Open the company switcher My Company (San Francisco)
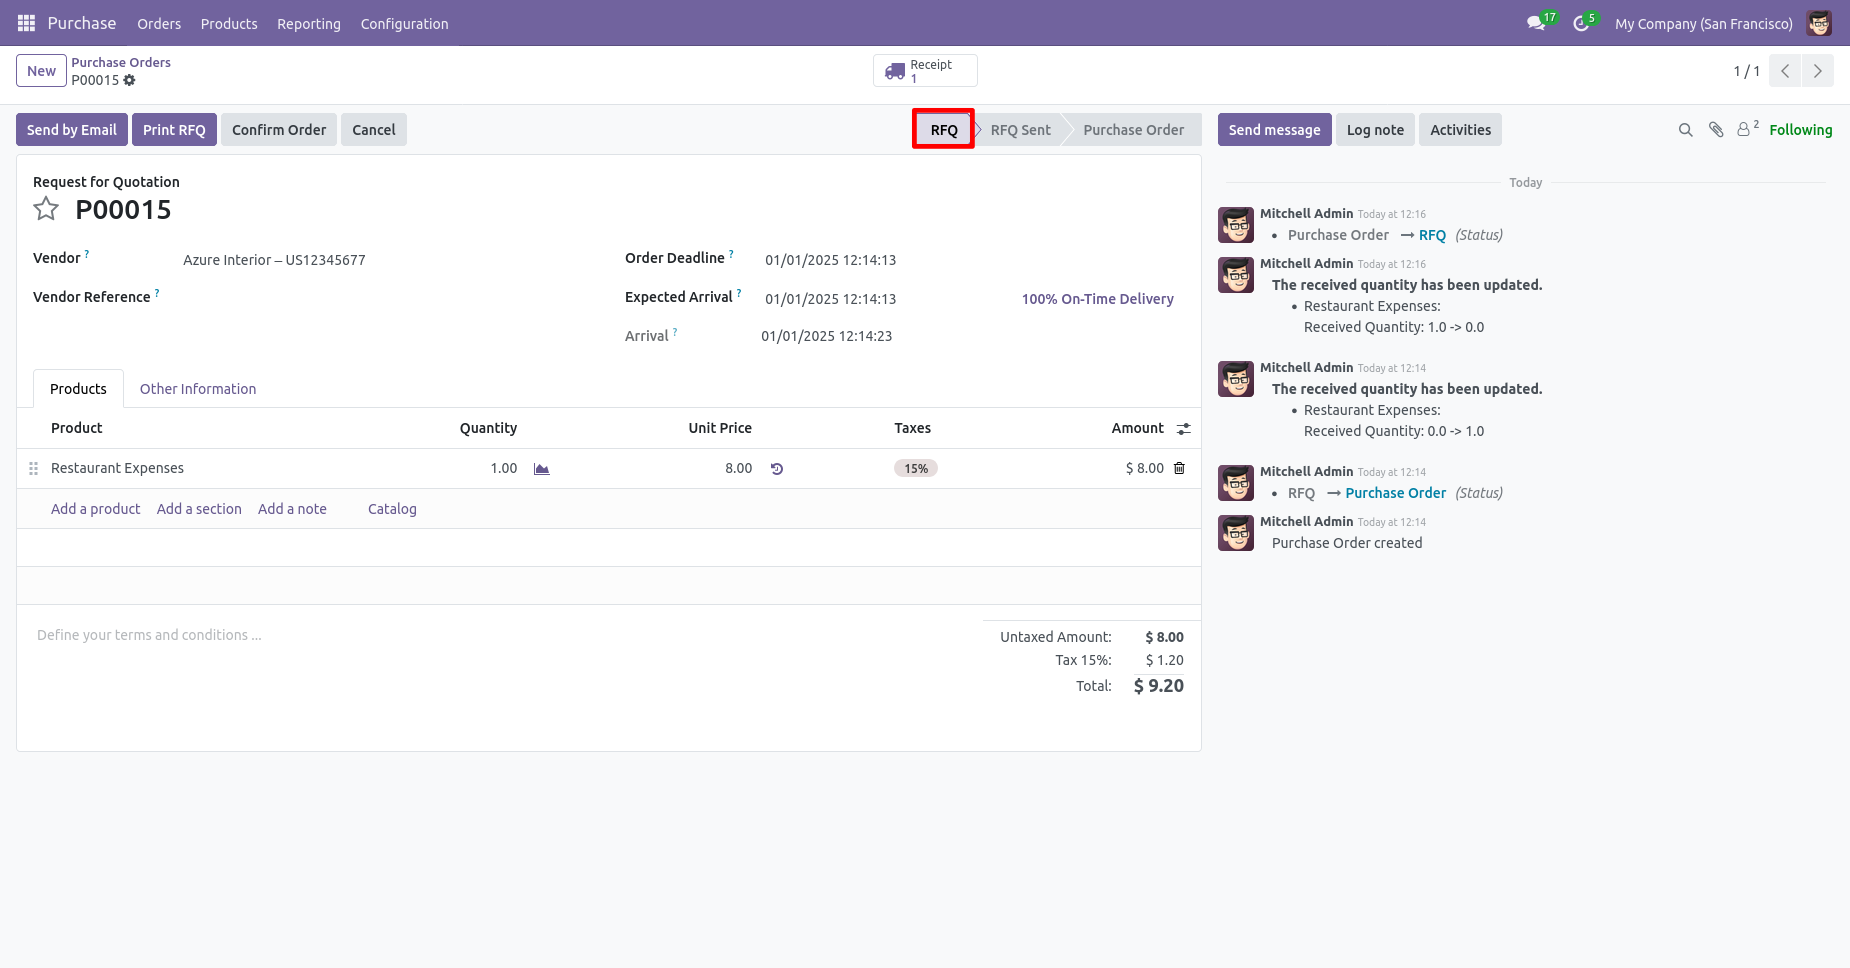 1703,23
